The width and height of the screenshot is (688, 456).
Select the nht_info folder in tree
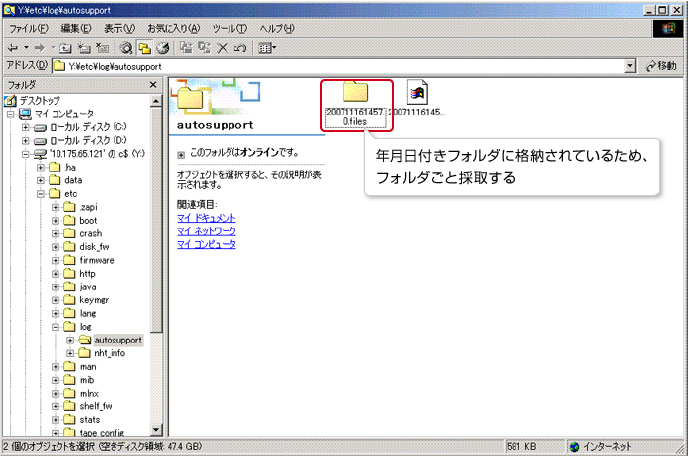[110, 353]
